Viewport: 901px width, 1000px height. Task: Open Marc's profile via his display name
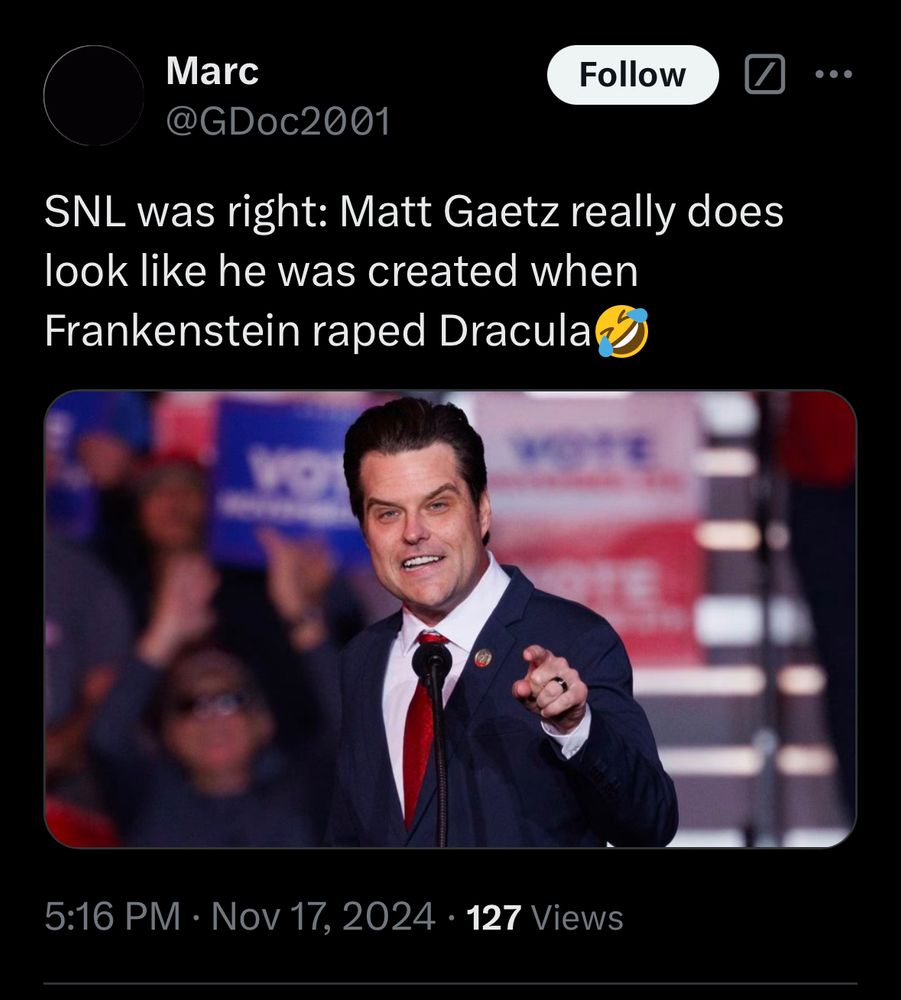click(210, 71)
